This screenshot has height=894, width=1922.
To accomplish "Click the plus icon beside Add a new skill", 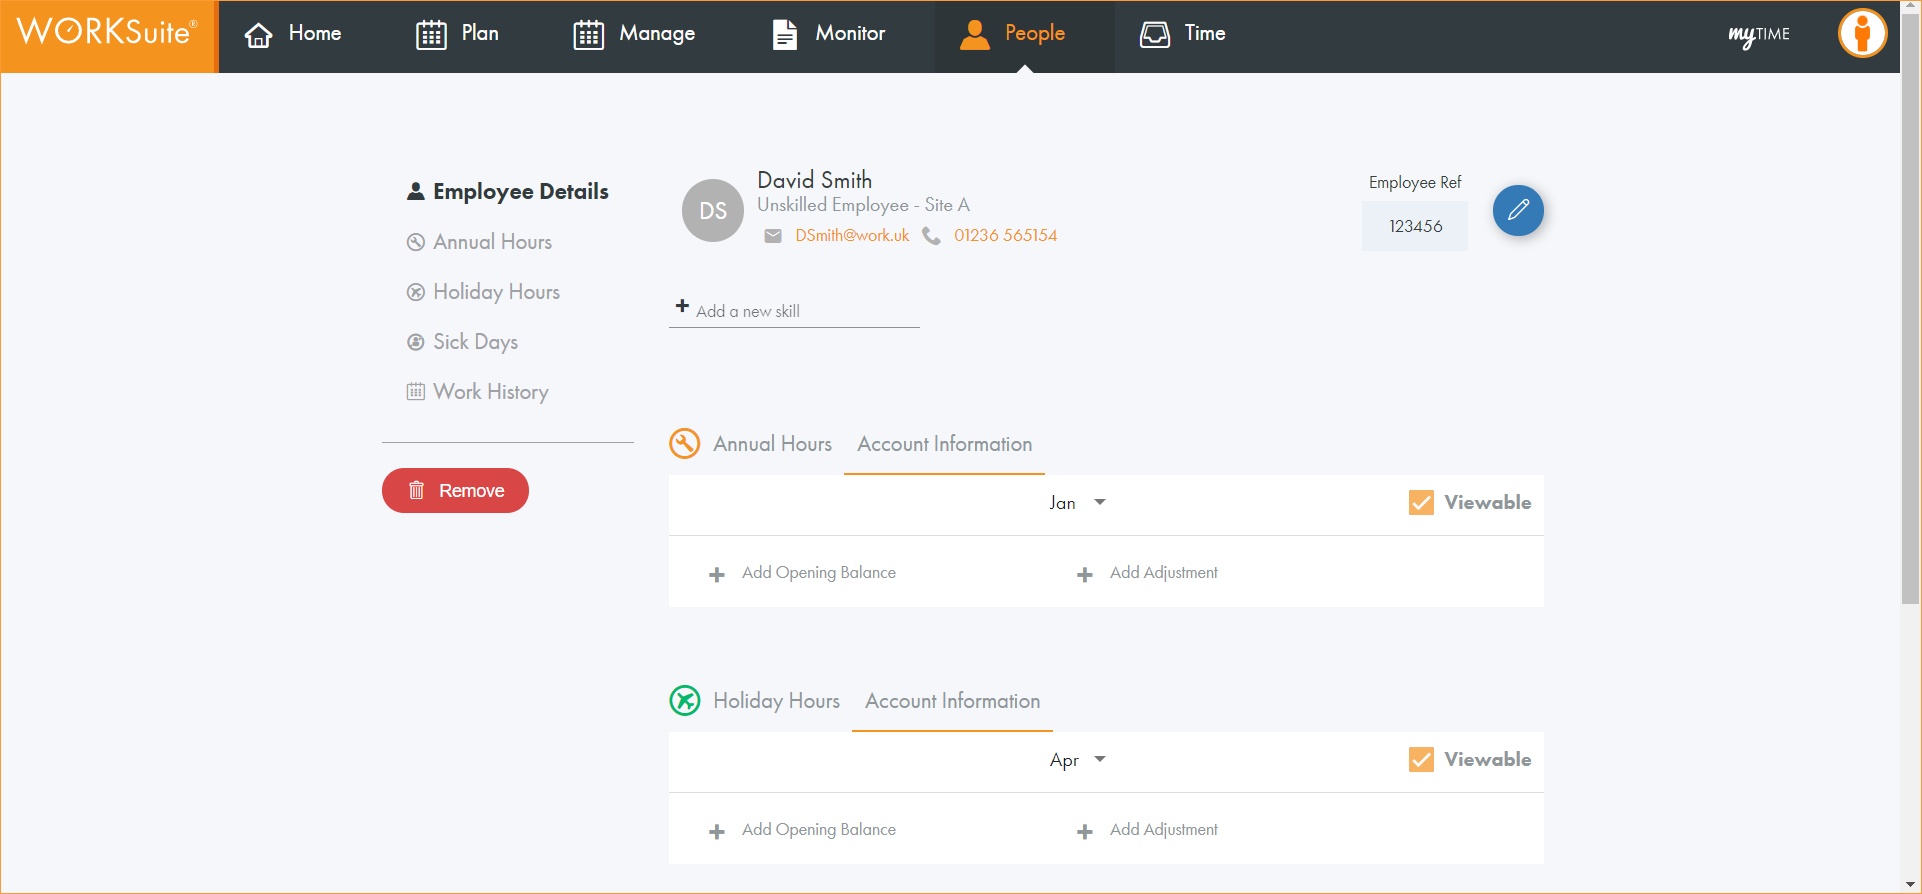I will pyautogui.click(x=682, y=306).
